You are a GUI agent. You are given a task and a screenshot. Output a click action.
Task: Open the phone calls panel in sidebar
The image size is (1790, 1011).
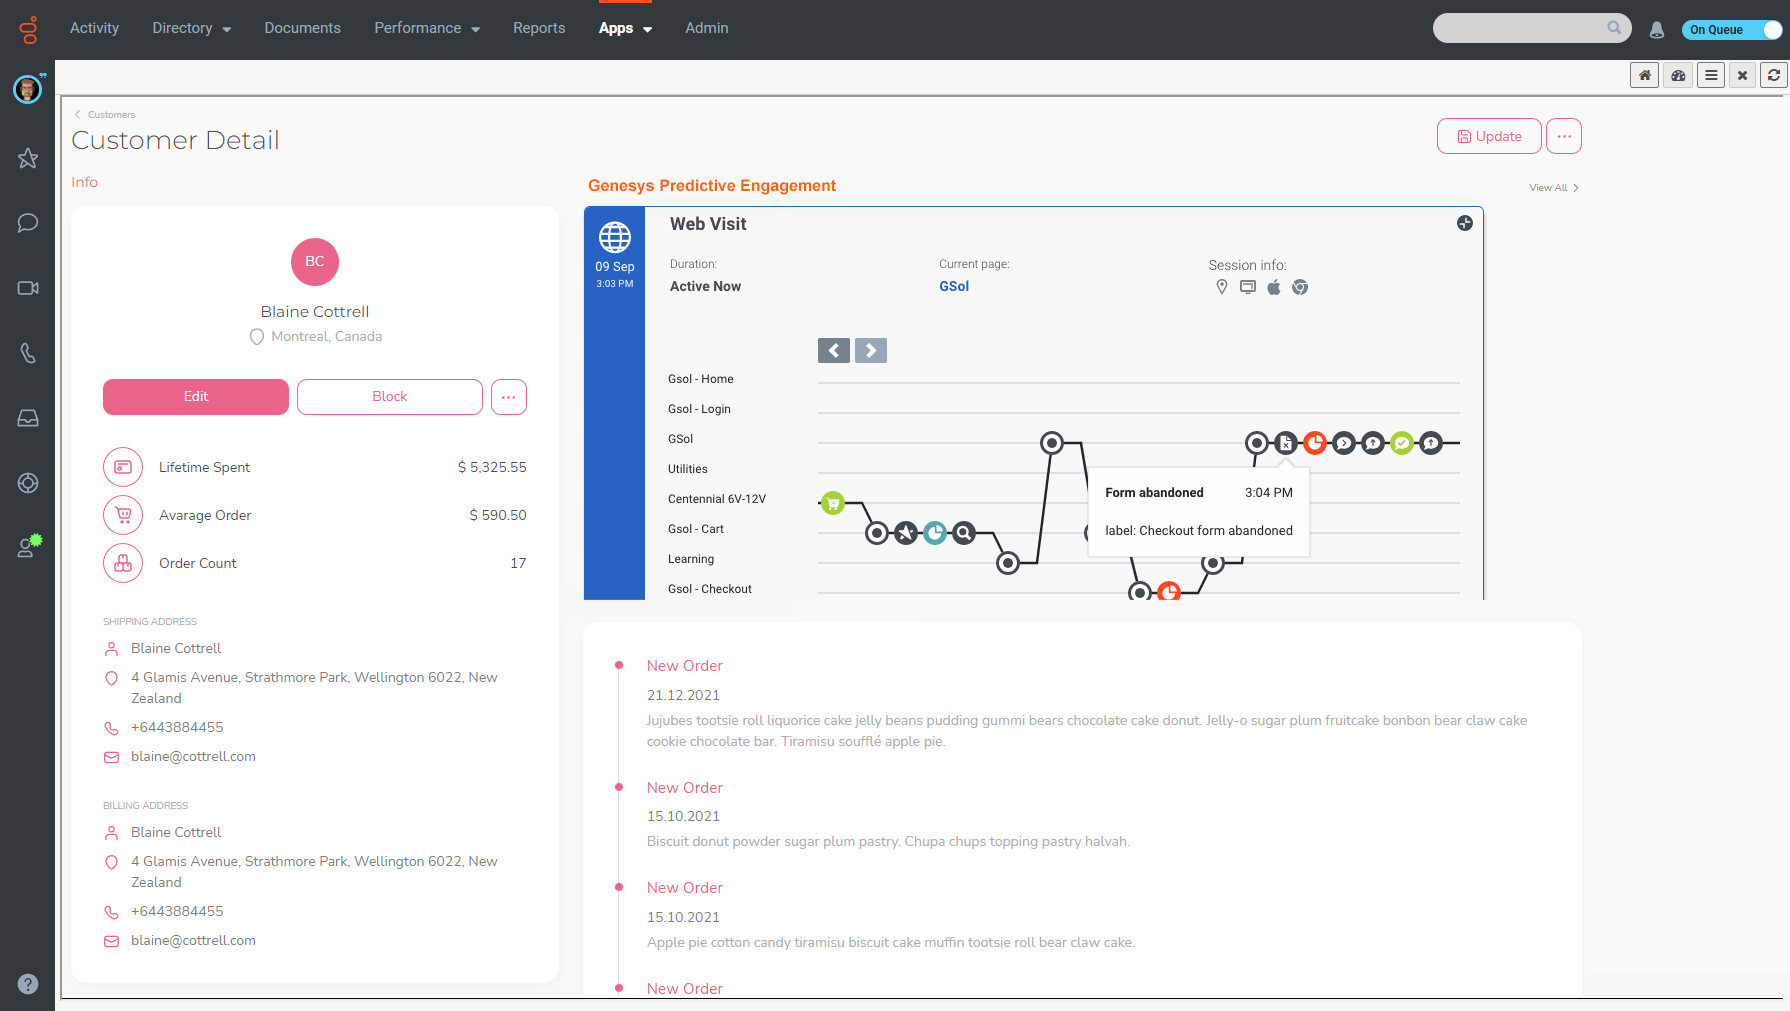[x=27, y=353]
